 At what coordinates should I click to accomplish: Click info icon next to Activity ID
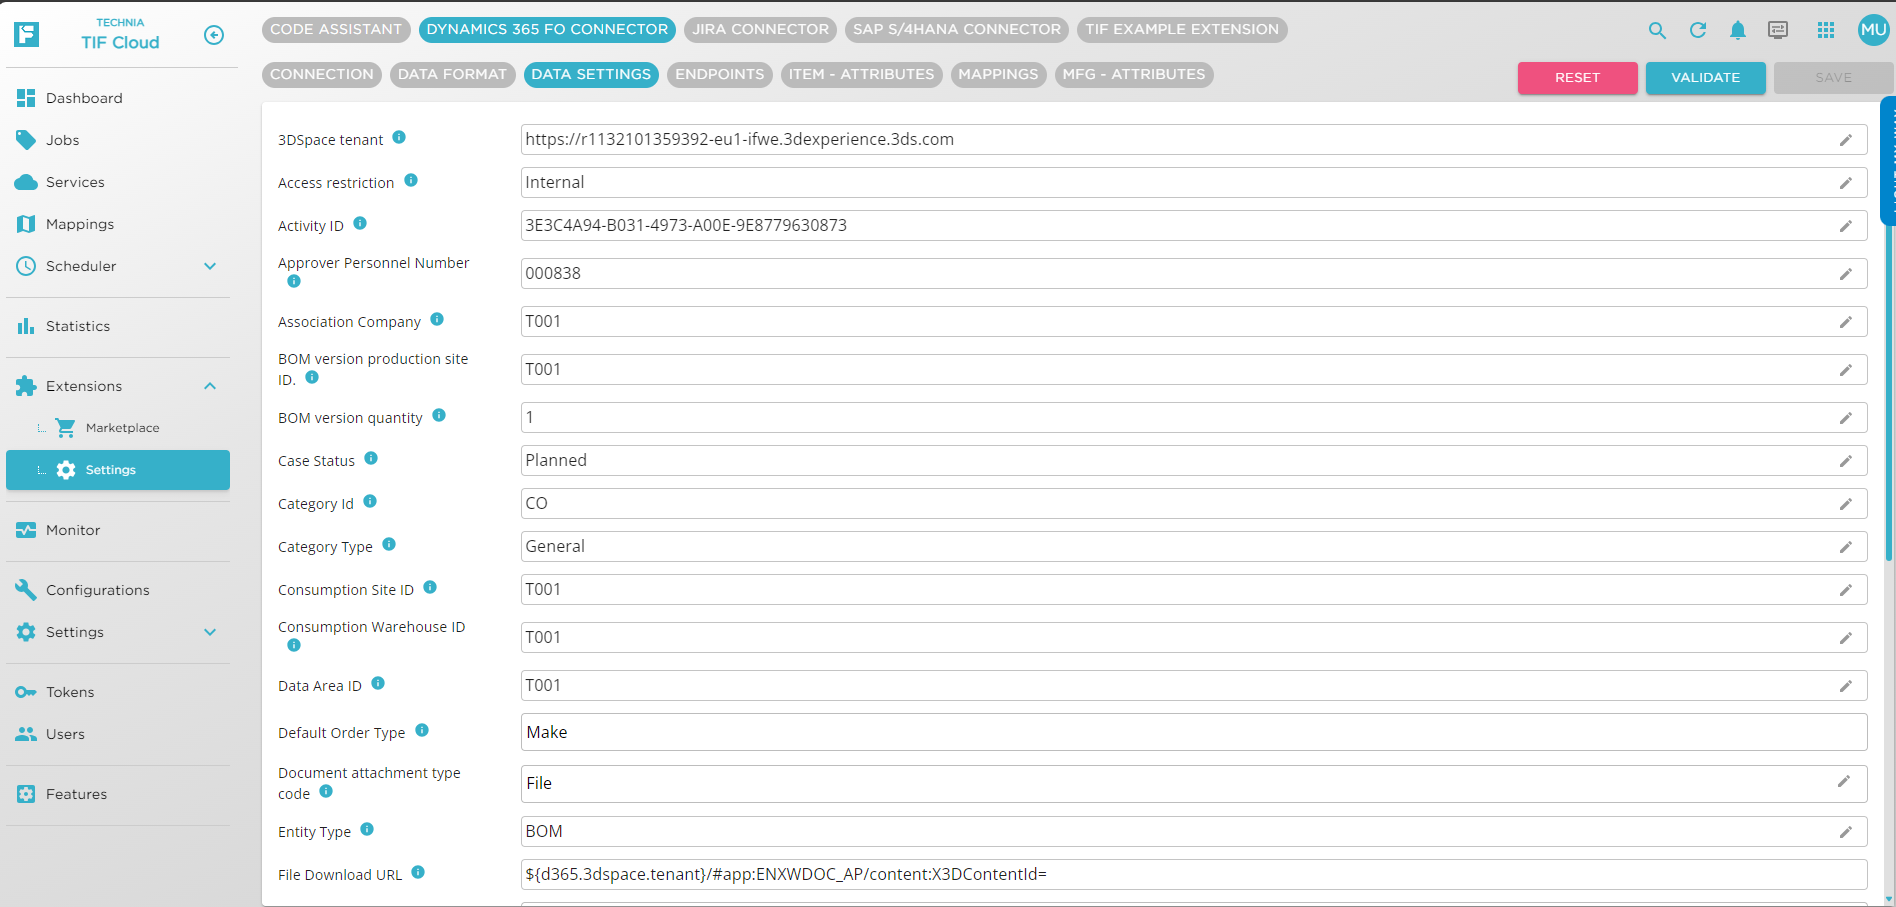point(360,224)
